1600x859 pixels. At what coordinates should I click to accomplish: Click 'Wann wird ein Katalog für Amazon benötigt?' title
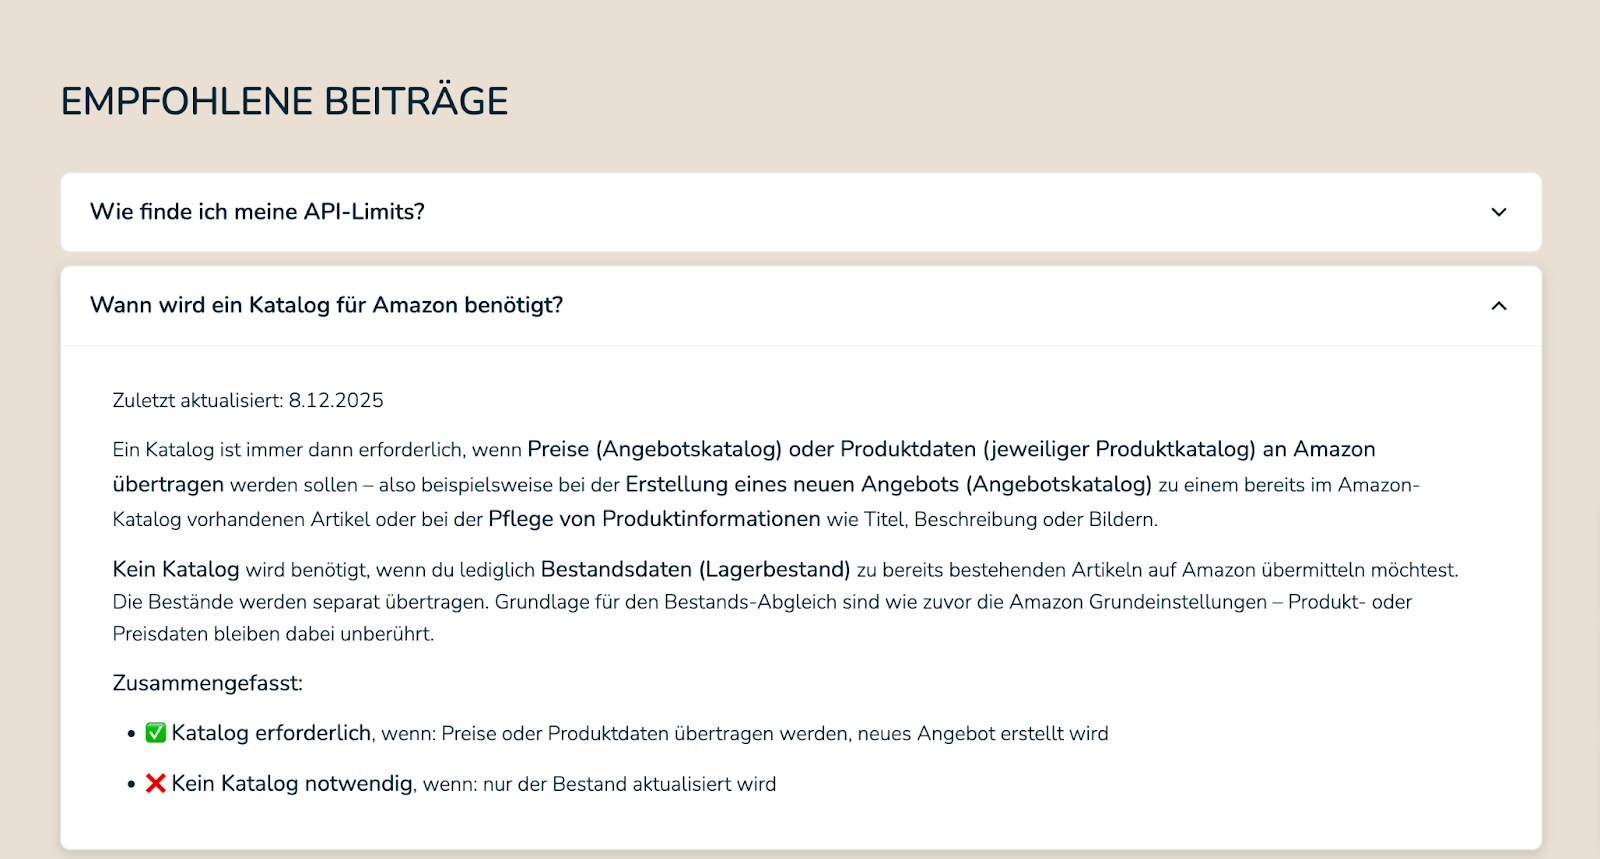tap(326, 305)
